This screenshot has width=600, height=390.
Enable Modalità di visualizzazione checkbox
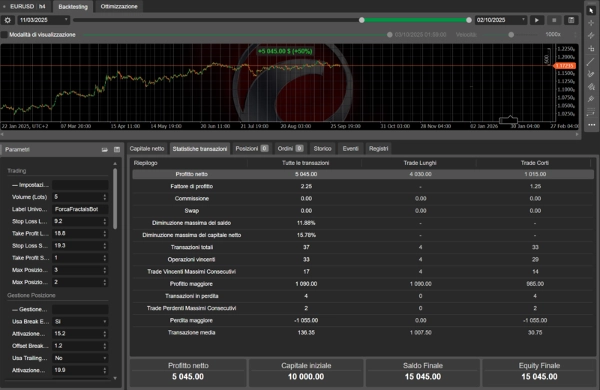(x=4, y=35)
